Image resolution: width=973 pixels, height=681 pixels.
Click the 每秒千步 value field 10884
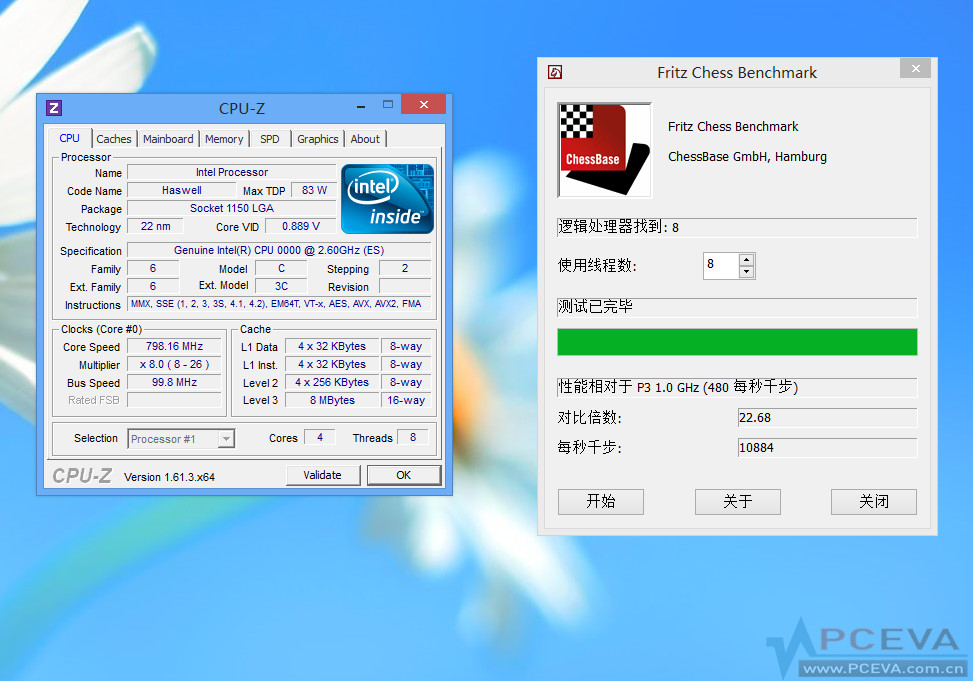[x=827, y=448]
